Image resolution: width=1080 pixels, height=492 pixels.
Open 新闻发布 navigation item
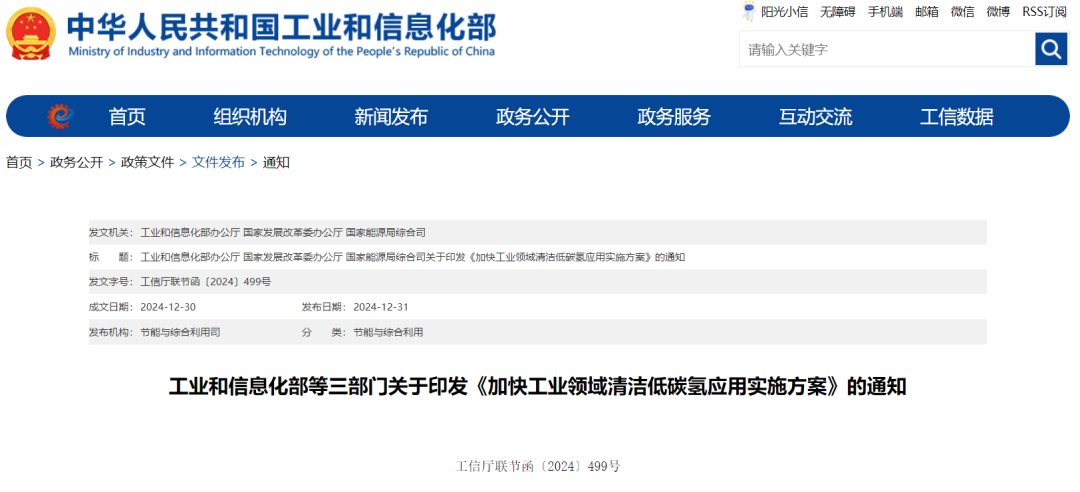point(391,117)
